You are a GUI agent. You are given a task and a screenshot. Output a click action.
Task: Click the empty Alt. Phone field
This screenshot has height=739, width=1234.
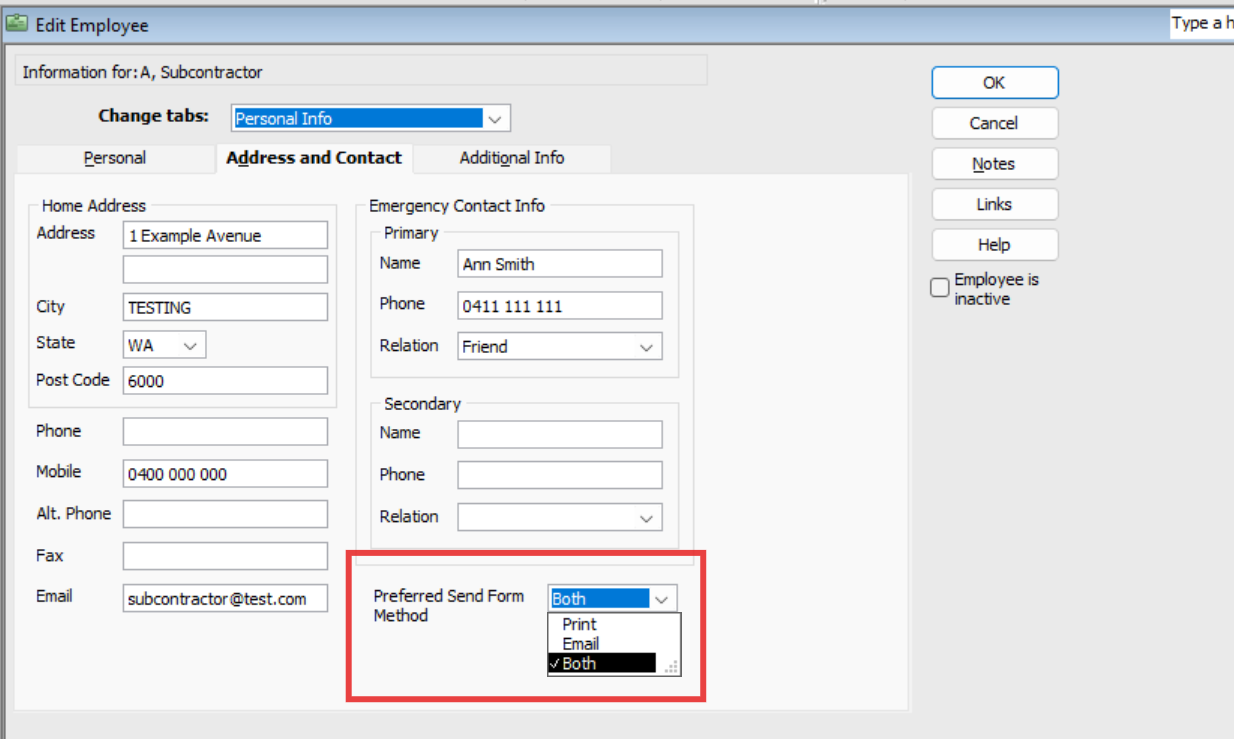[x=225, y=514]
